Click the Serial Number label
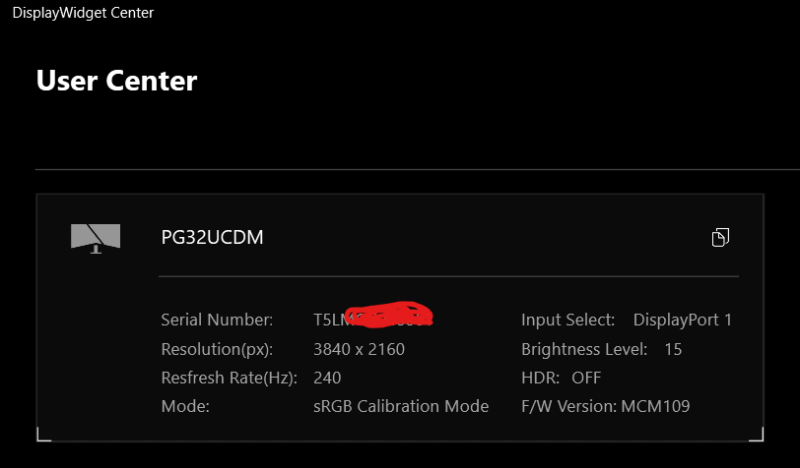This screenshot has width=800, height=468. coord(217,320)
